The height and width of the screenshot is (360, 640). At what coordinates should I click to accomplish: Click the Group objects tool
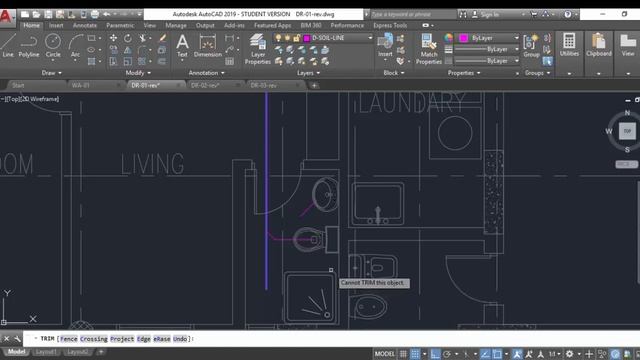[531, 45]
